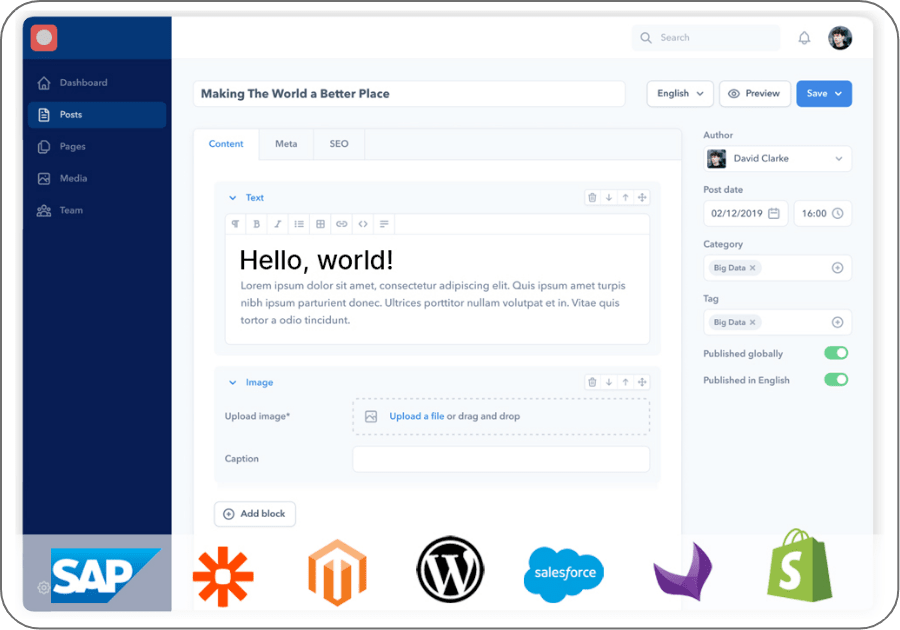Collapse the Text block with its chevron
This screenshot has height=630, width=900.
(234, 197)
